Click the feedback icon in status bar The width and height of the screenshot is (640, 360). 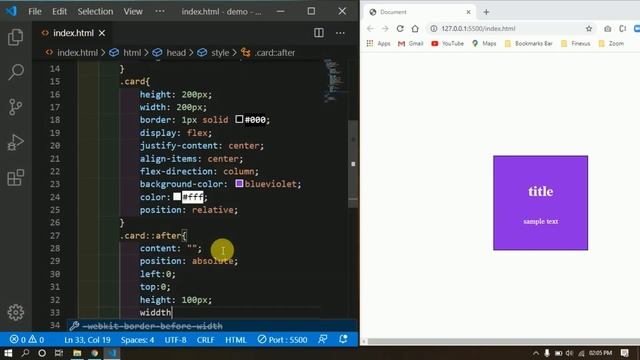pos(322,340)
